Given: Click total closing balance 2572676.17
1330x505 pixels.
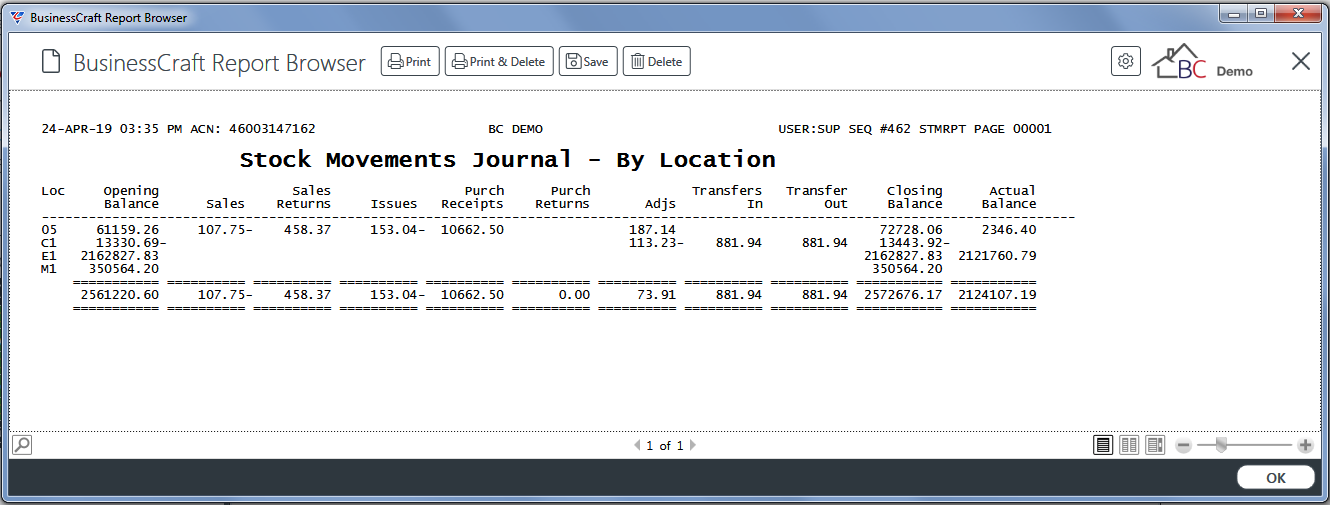Looking at the screenshot, I should 903,295.
